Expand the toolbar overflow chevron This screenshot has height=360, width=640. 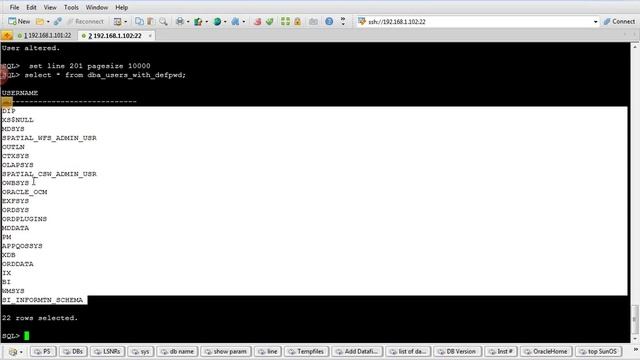click(343, 21)
